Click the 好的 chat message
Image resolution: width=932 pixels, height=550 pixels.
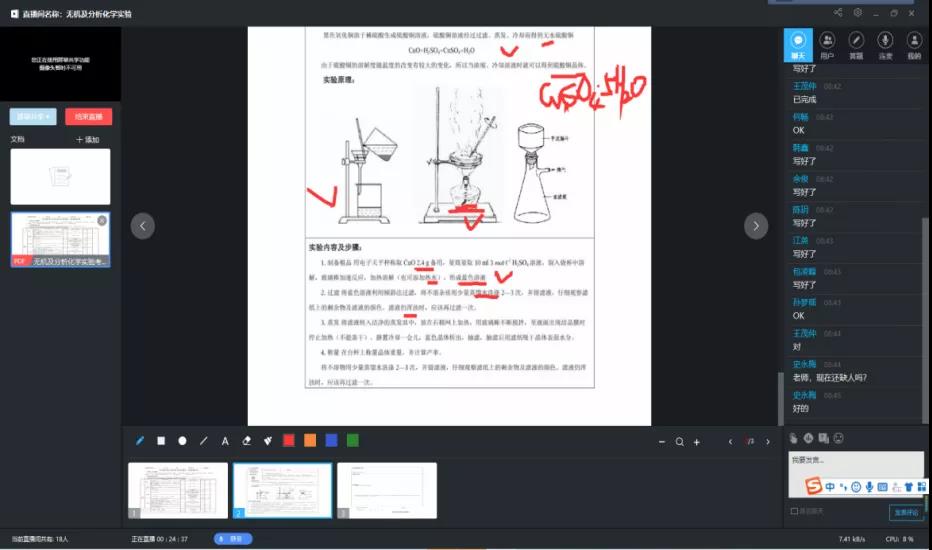[x=801, y=408]
